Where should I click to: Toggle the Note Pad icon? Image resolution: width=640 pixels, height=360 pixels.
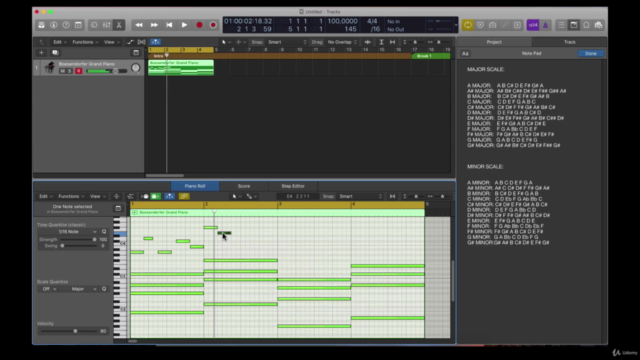coord(574,25)
